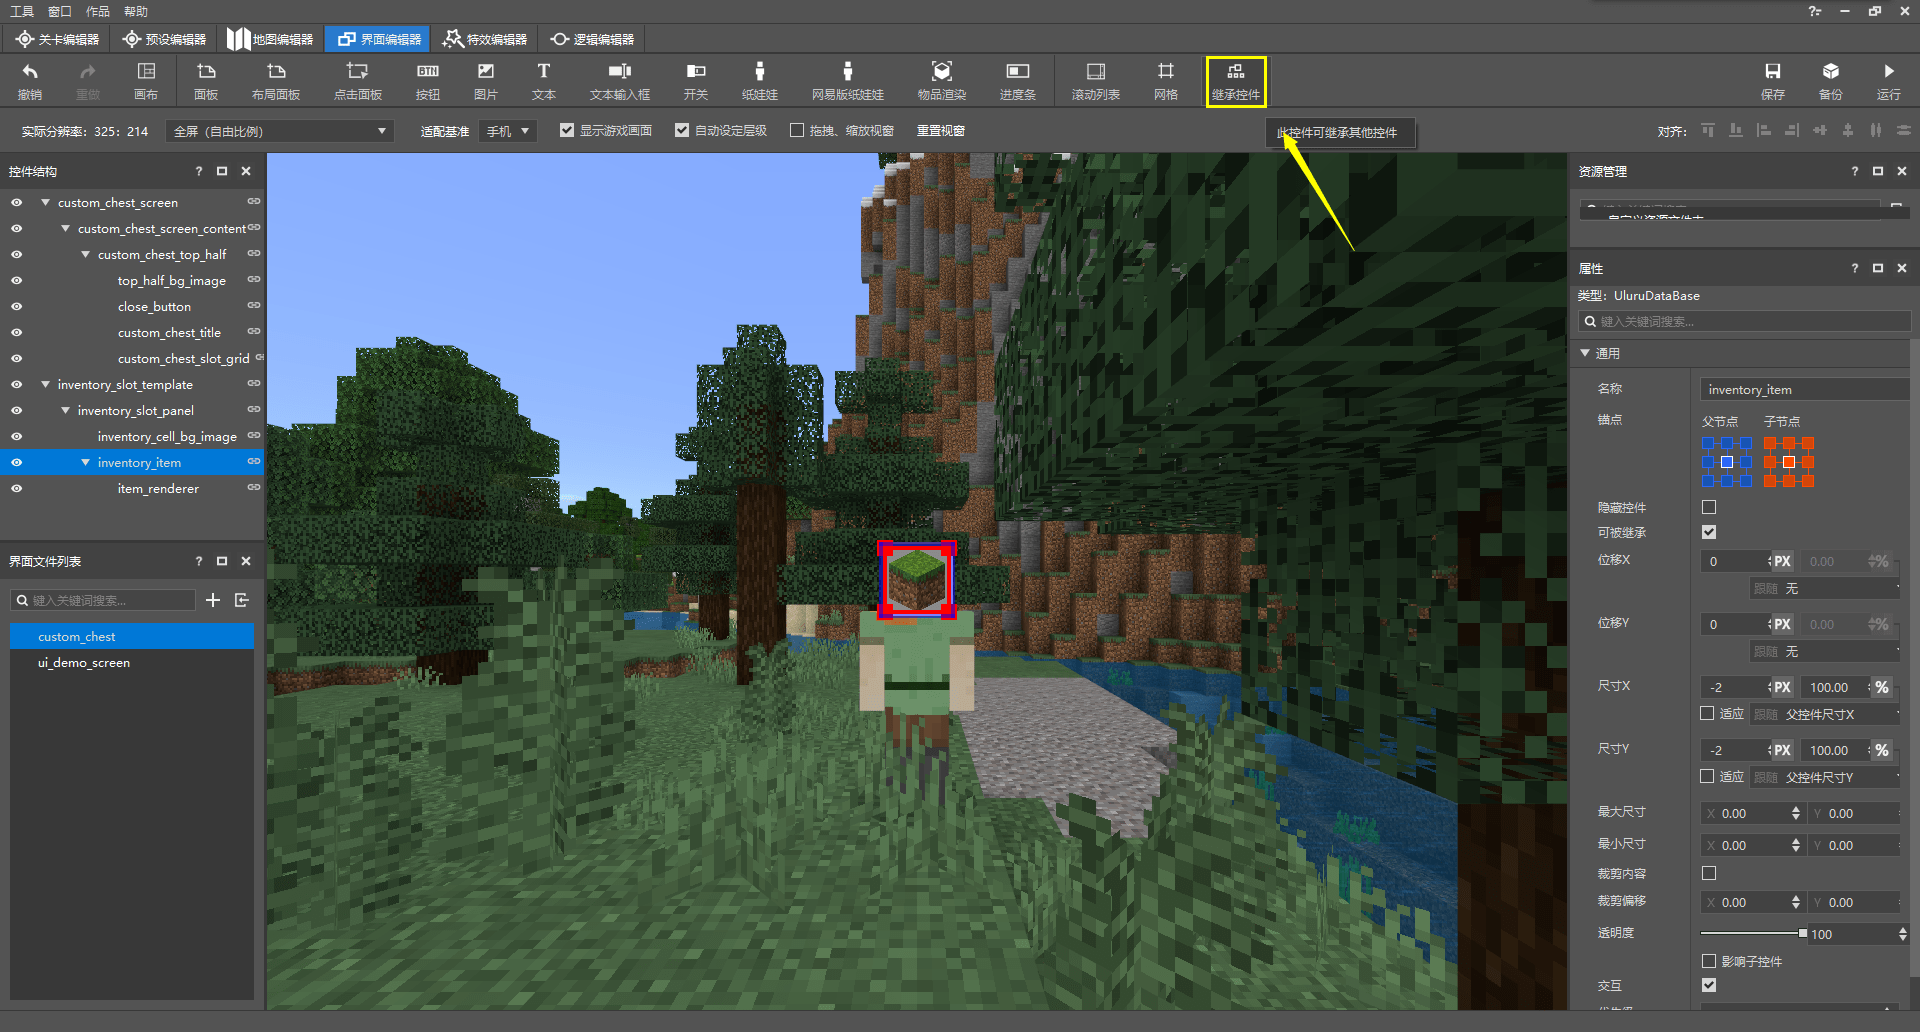The height and width of the screenshot is (1032, 1920).
Task: Select ui_demo_screen in the file list
Action: click(x=84, y=663)
